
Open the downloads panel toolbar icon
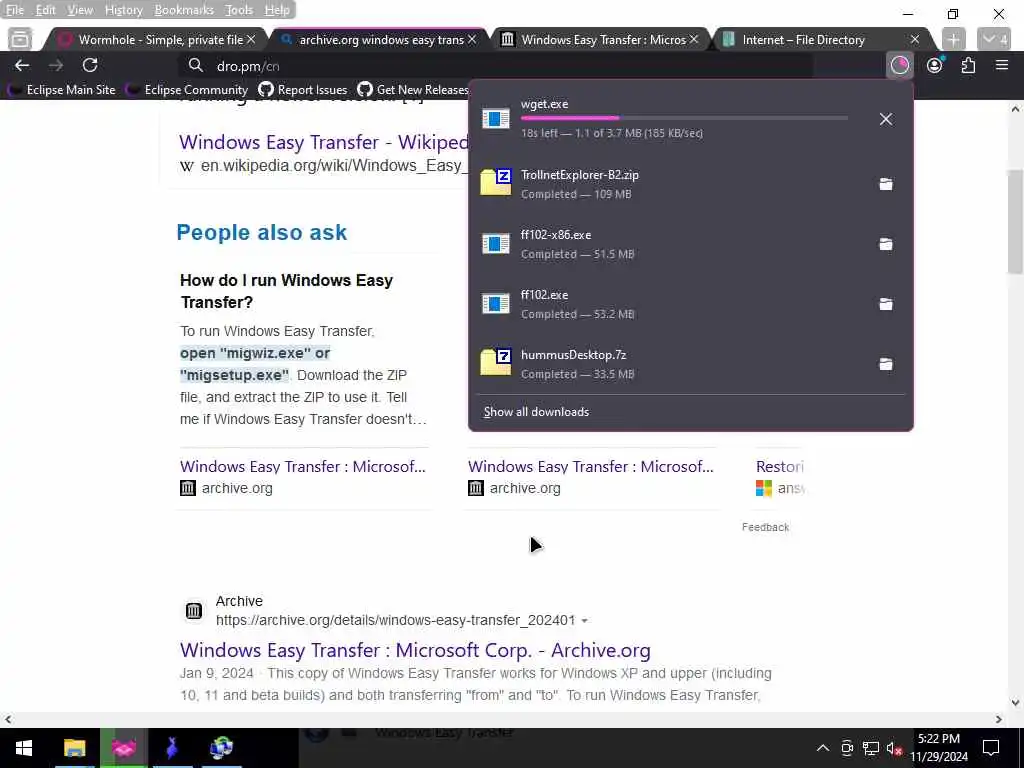click(899, 65)
